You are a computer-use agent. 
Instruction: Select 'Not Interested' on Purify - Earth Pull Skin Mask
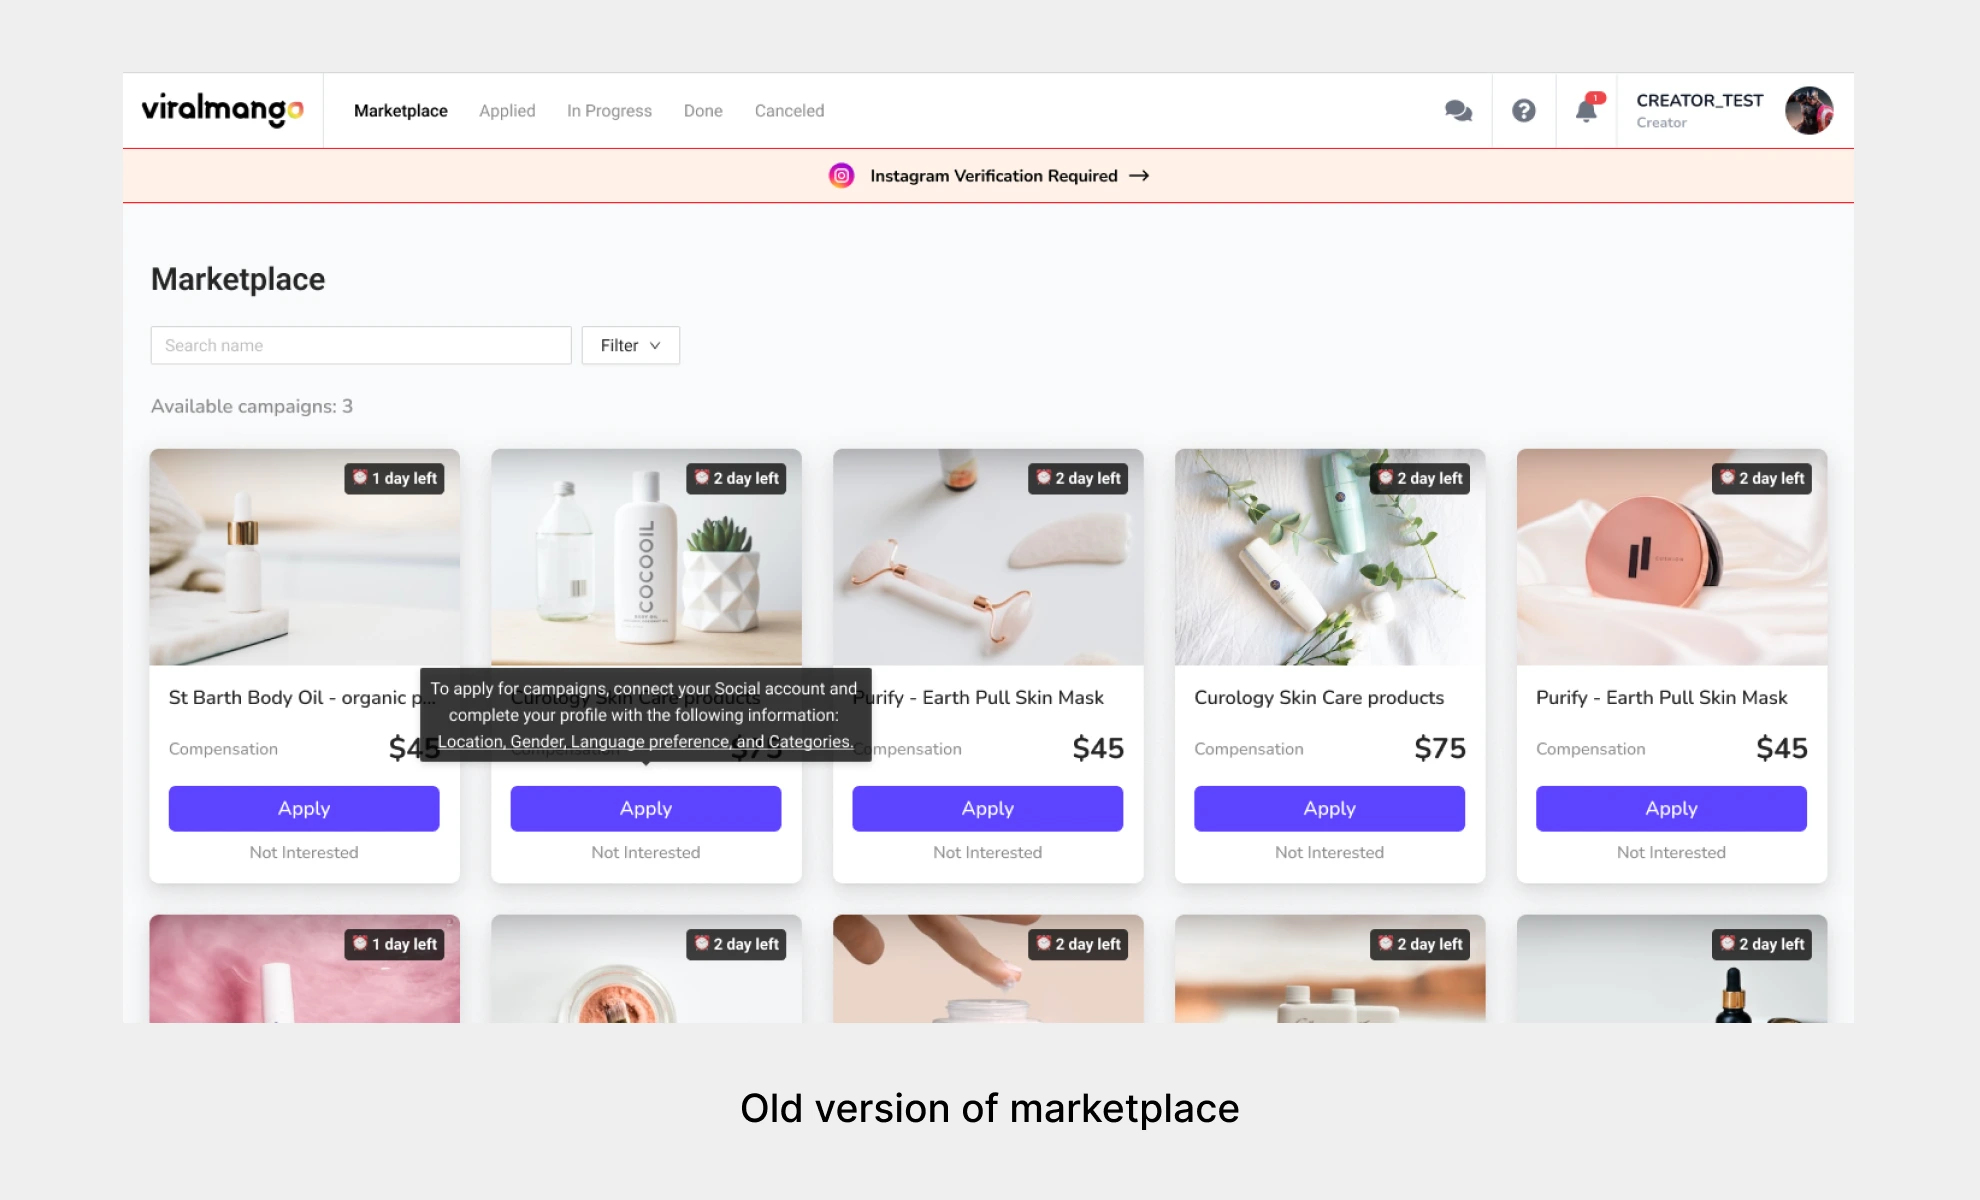987,852
